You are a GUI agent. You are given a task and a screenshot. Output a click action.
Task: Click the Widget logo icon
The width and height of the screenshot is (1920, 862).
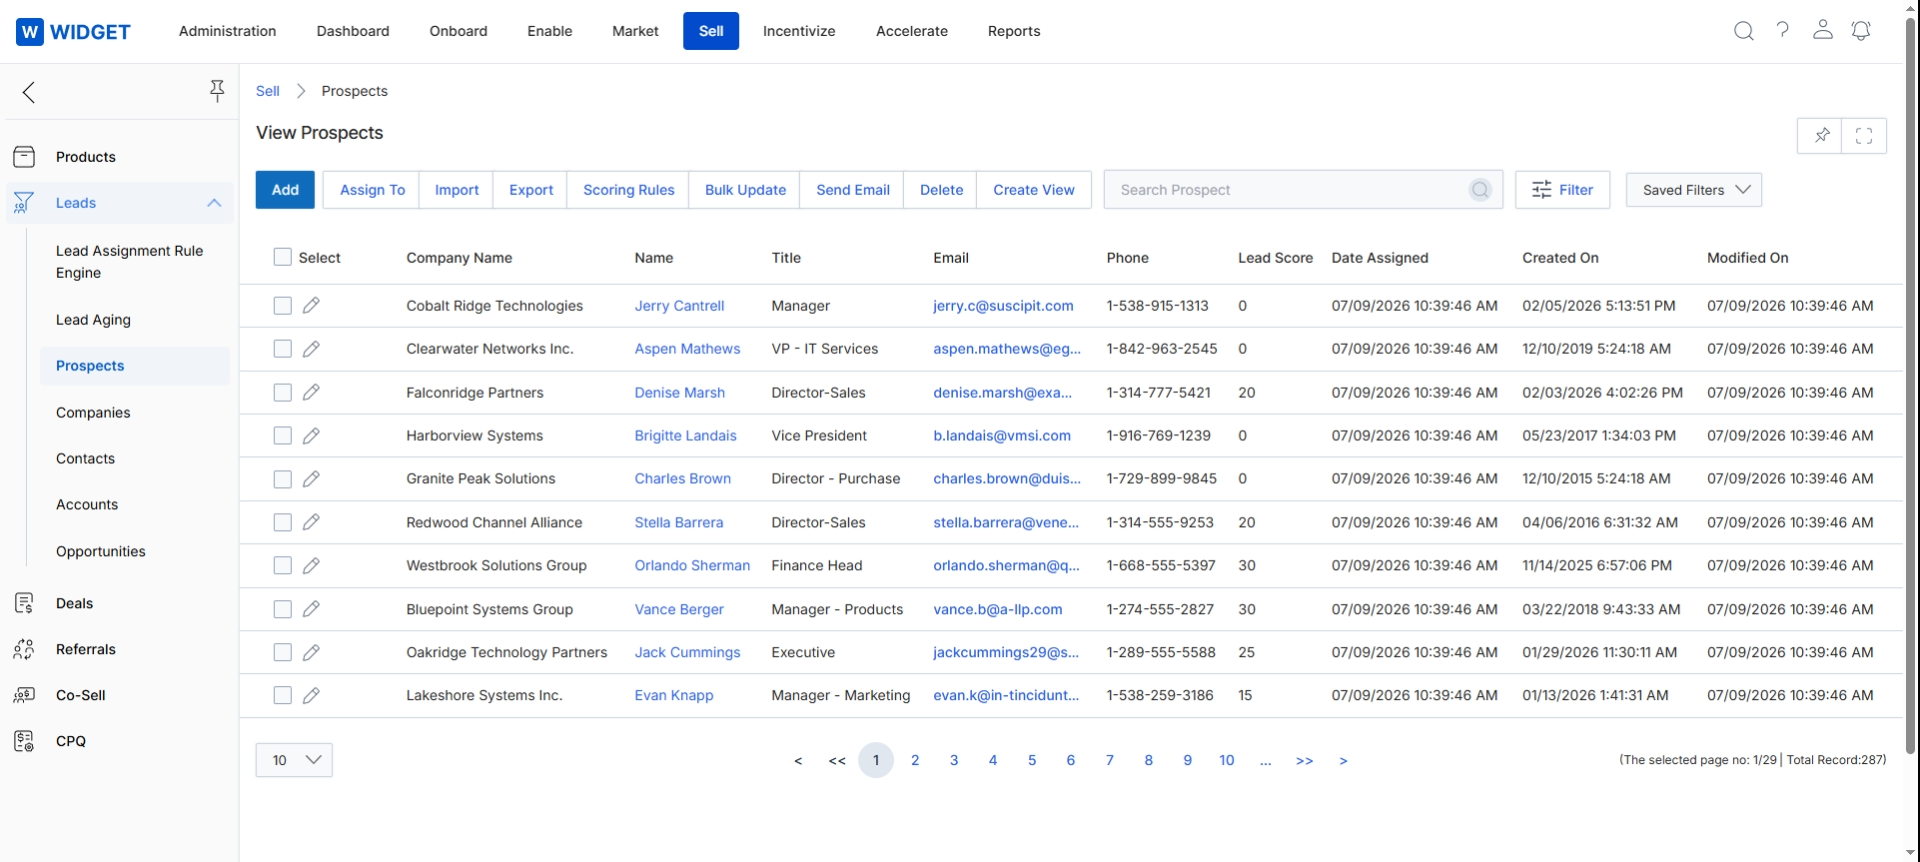[30, 32]
